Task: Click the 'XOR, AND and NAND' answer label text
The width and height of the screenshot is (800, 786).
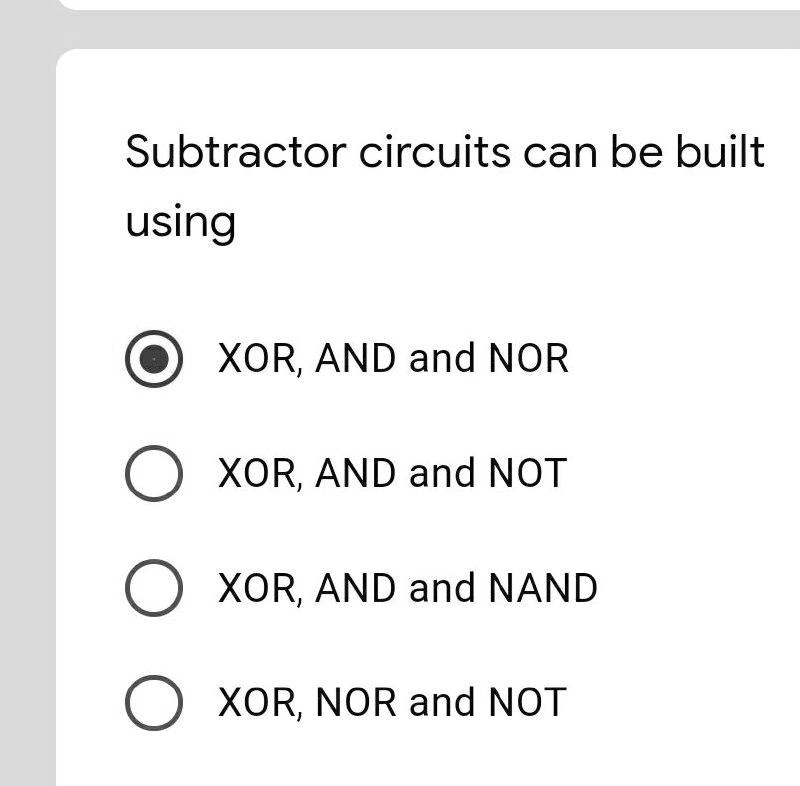Action: pyautogui.click(x=407, y=588)
